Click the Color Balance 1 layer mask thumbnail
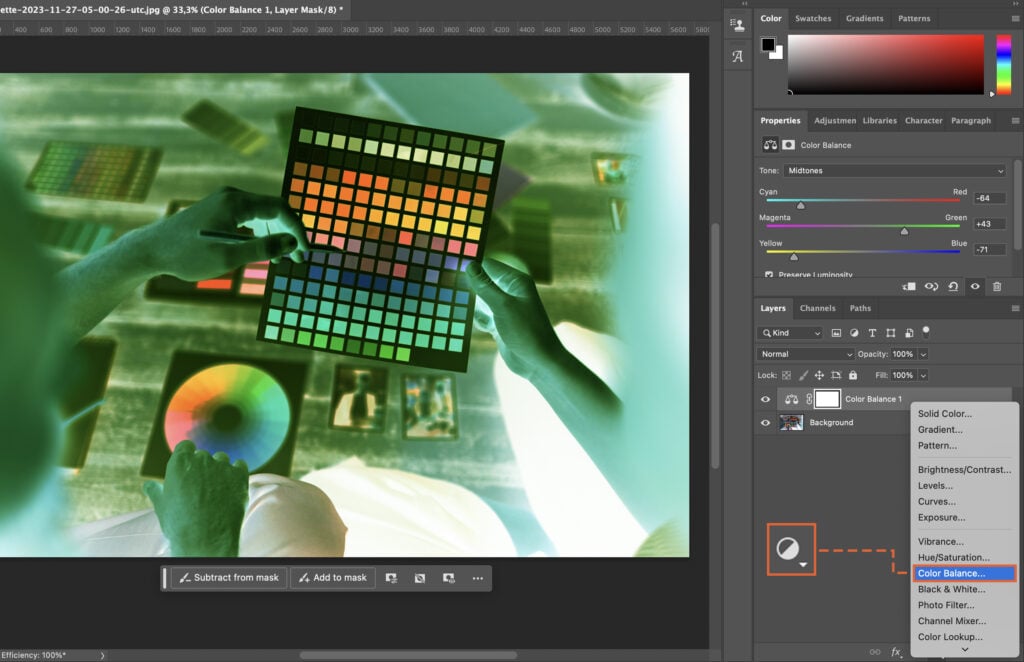The image size is (1024, 662). [826, 398]
